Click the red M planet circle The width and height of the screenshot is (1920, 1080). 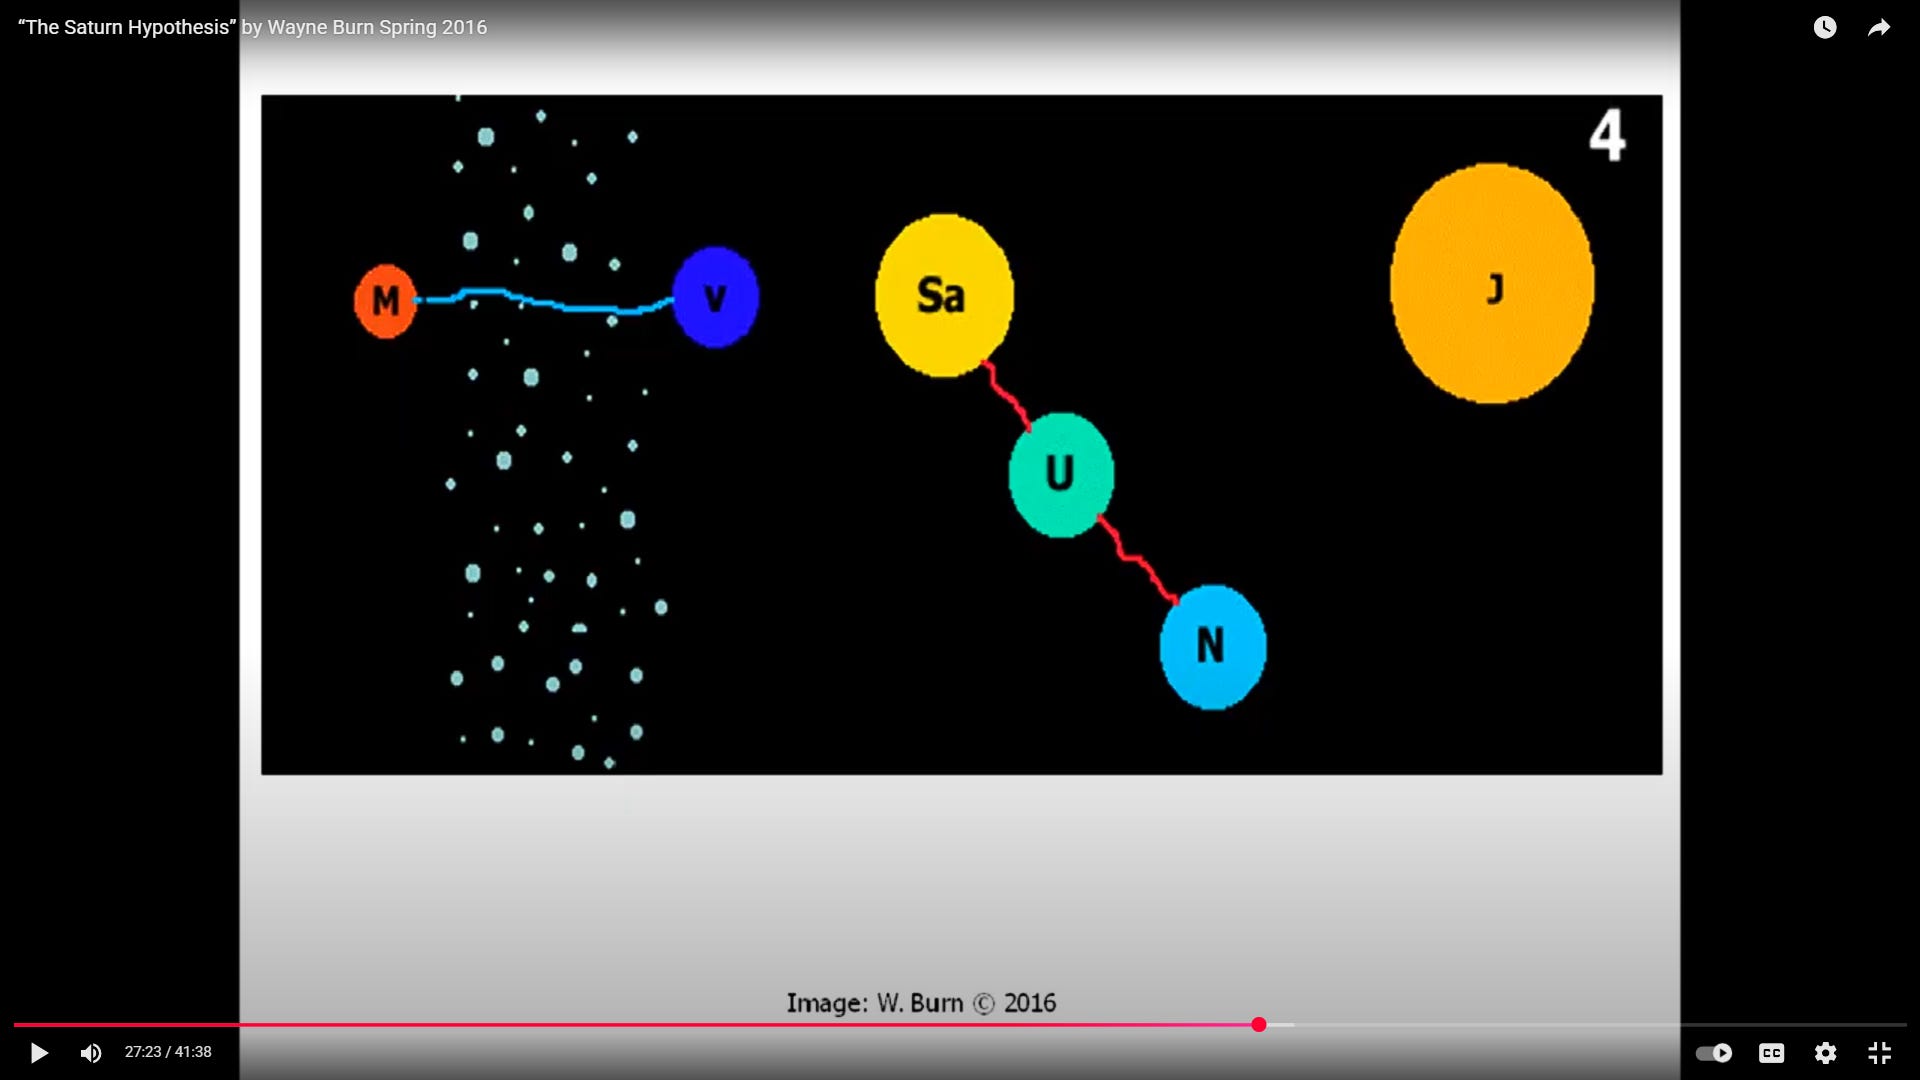pyautogui.click(x=385, y=300)
